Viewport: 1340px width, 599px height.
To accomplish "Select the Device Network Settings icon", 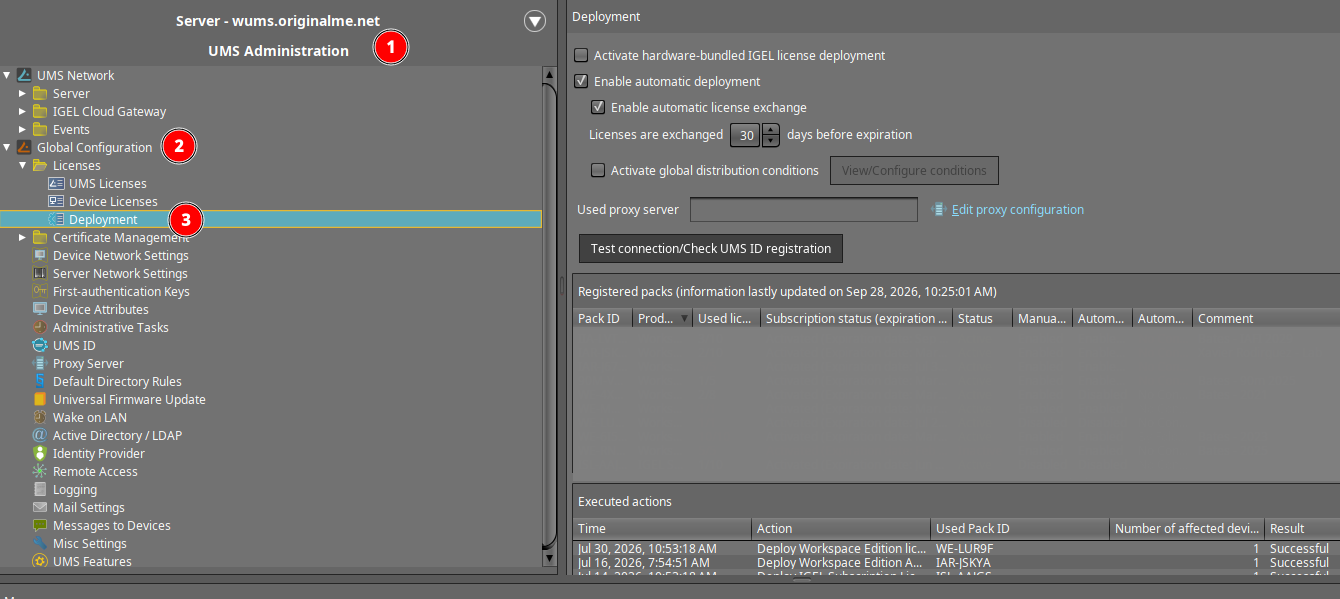I will tap(40, 256).
